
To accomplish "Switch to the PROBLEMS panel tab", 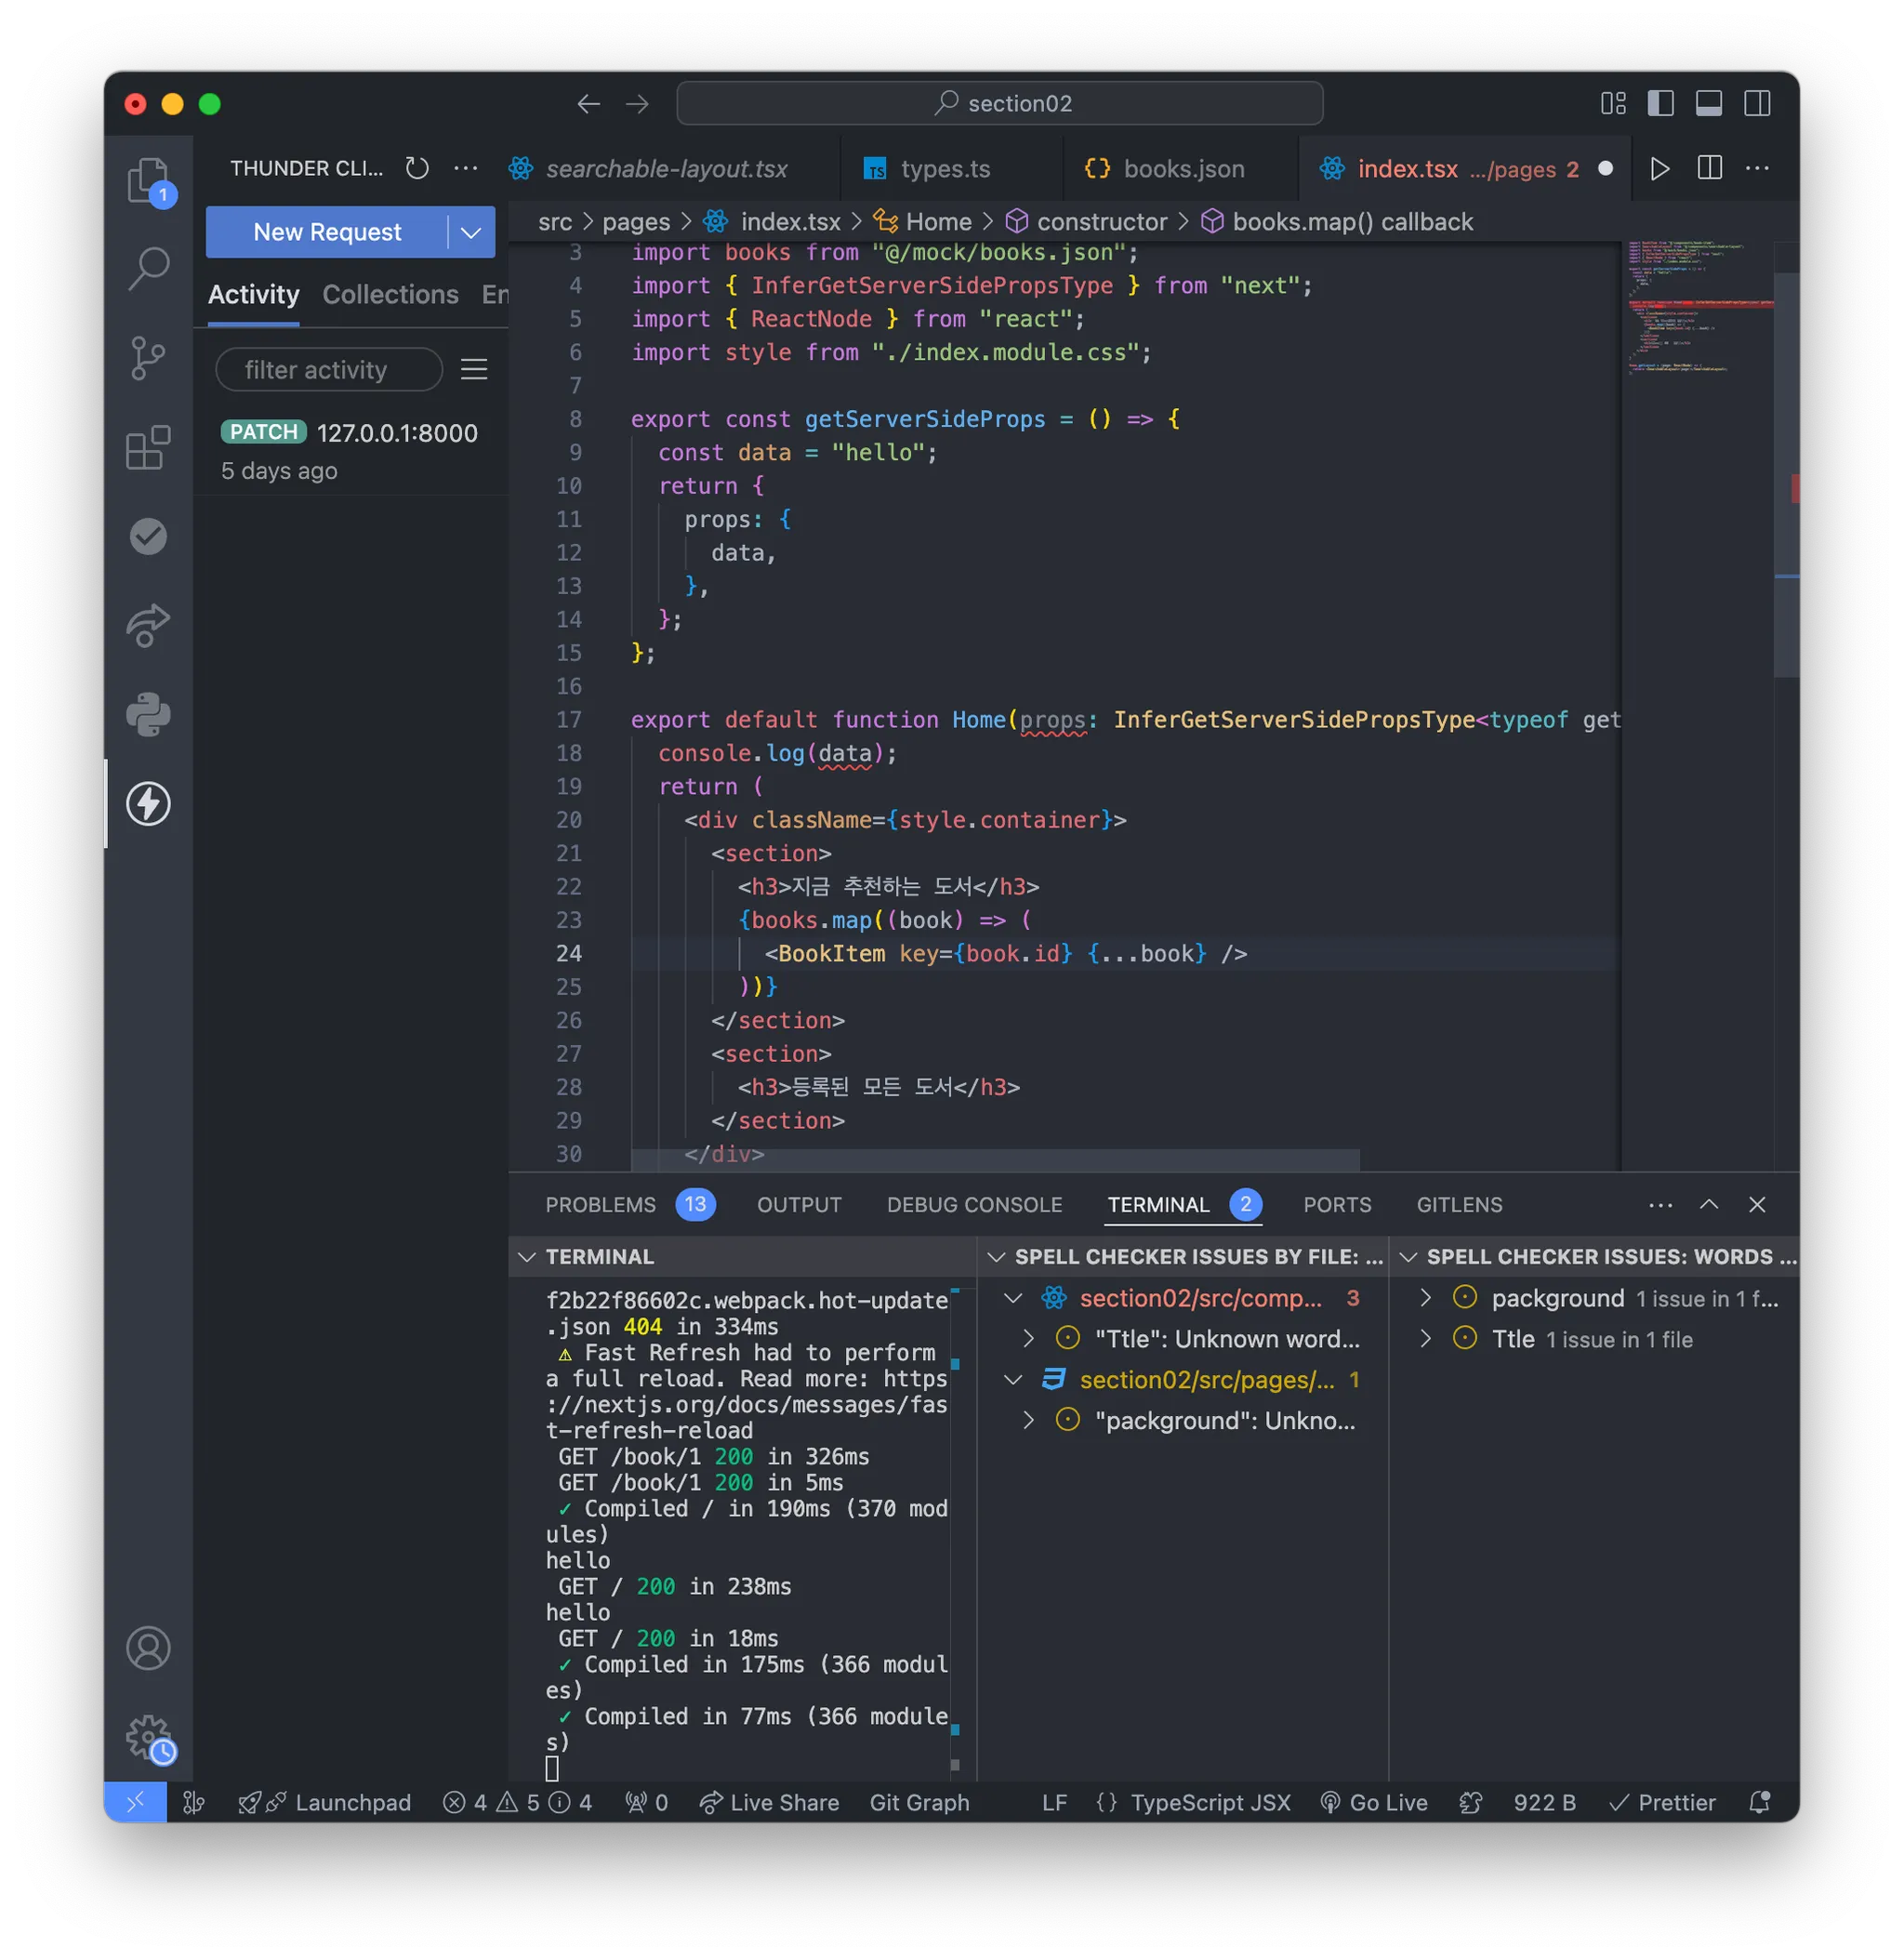I will click(x=600, y=1204).
